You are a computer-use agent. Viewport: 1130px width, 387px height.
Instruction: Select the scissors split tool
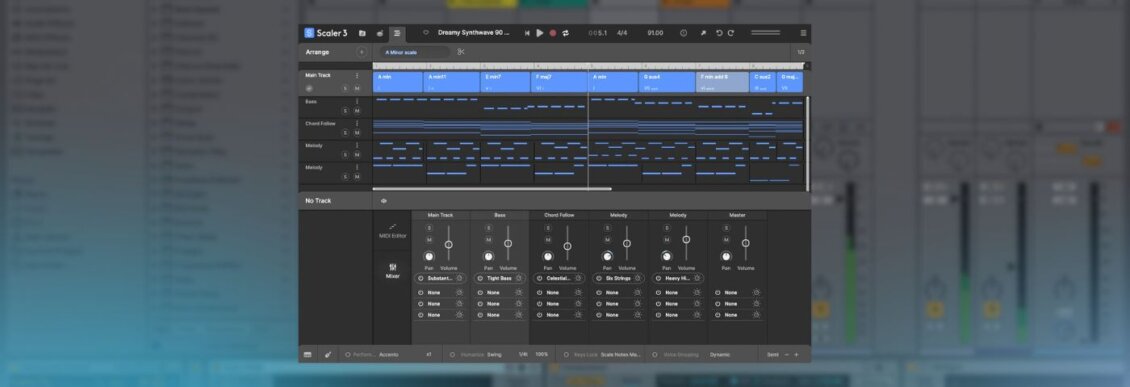point(461,52)
